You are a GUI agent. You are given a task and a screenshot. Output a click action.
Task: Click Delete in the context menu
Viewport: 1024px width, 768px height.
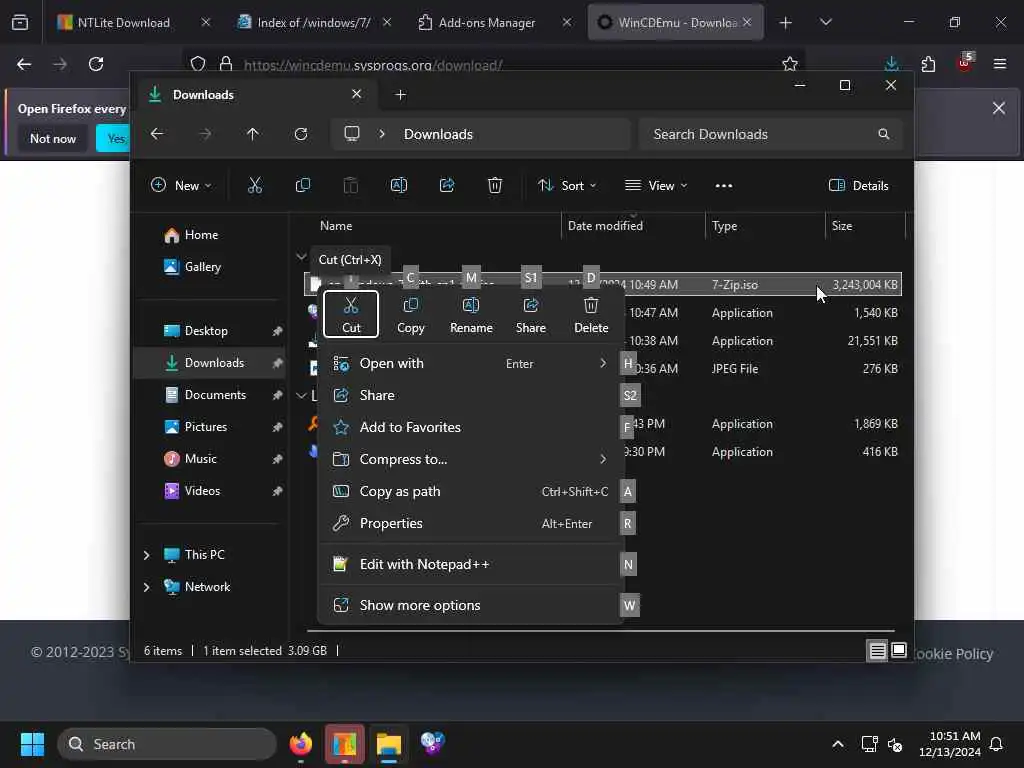(x=591, y=315)
